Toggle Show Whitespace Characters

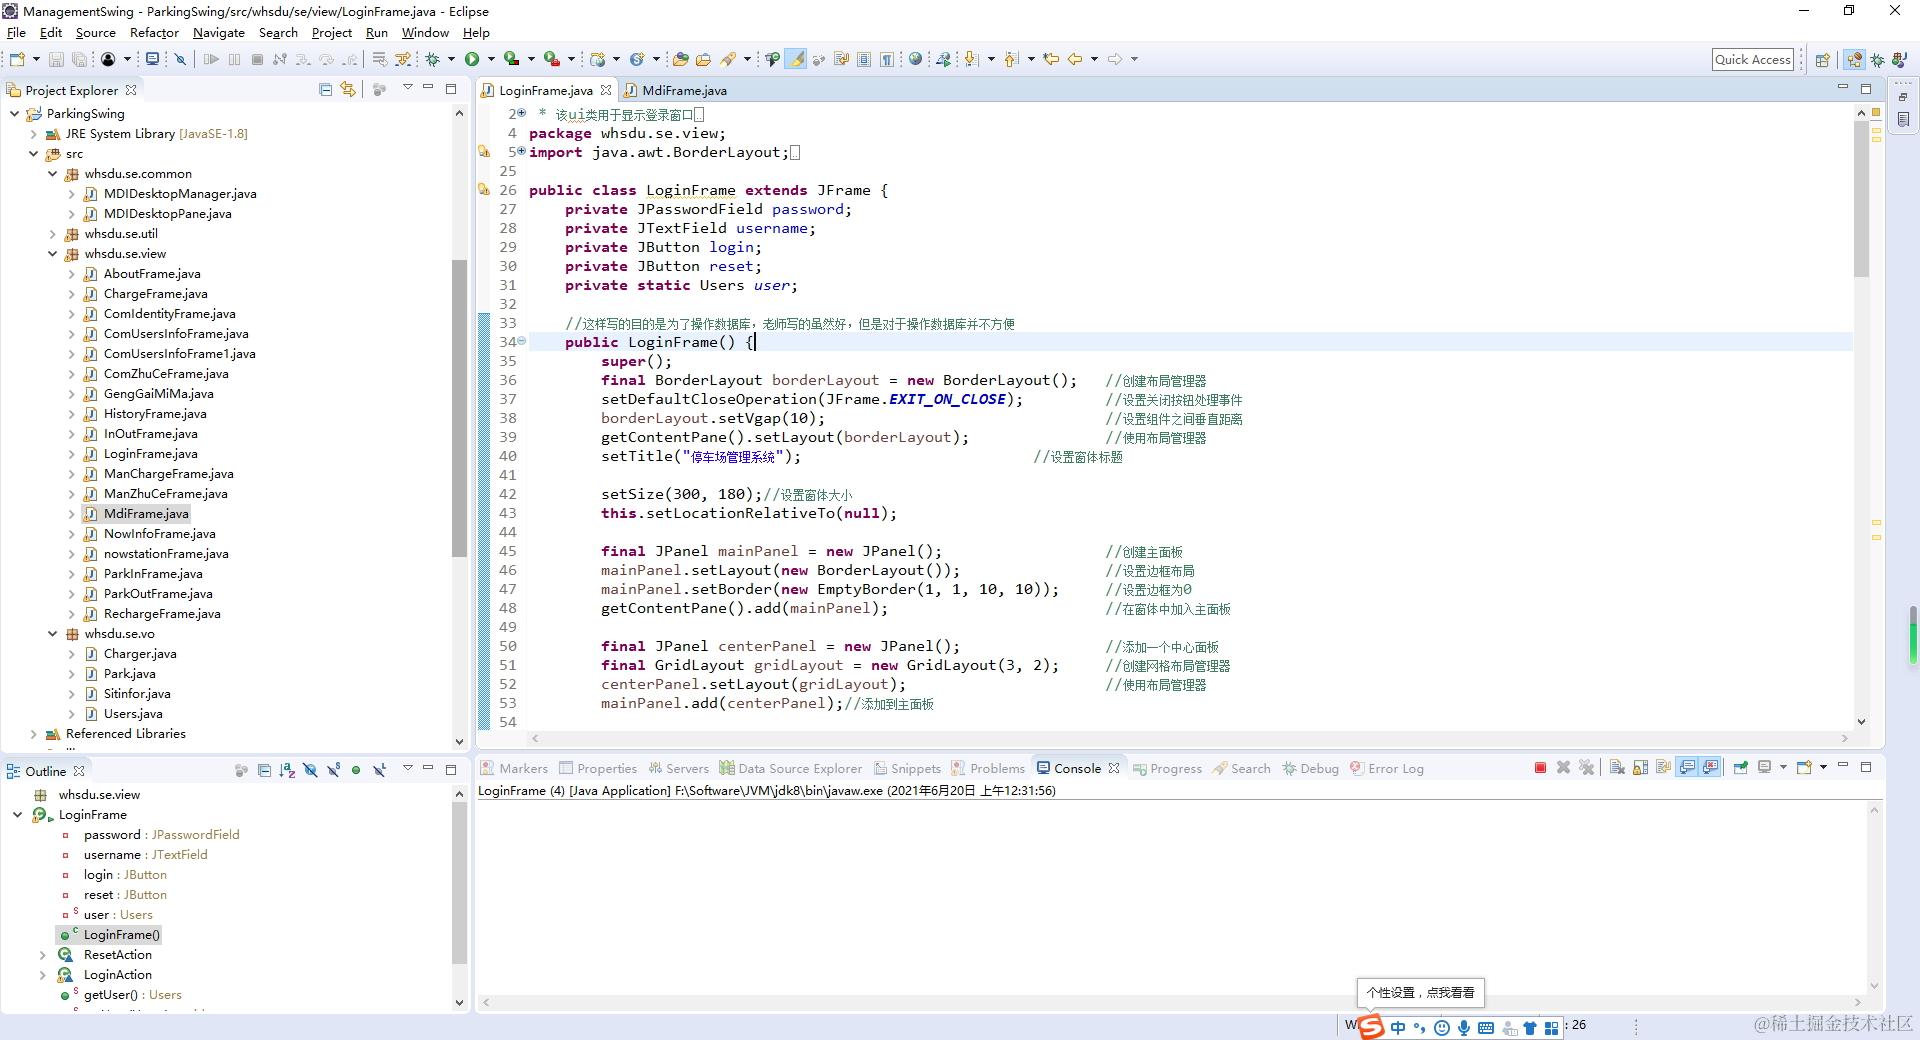point(887,59)
